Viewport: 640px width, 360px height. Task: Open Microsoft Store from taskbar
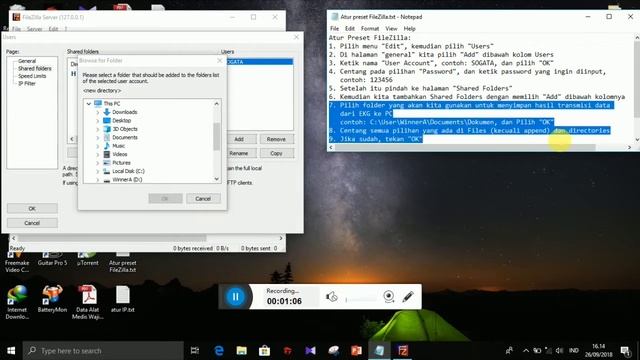point(264,351)
